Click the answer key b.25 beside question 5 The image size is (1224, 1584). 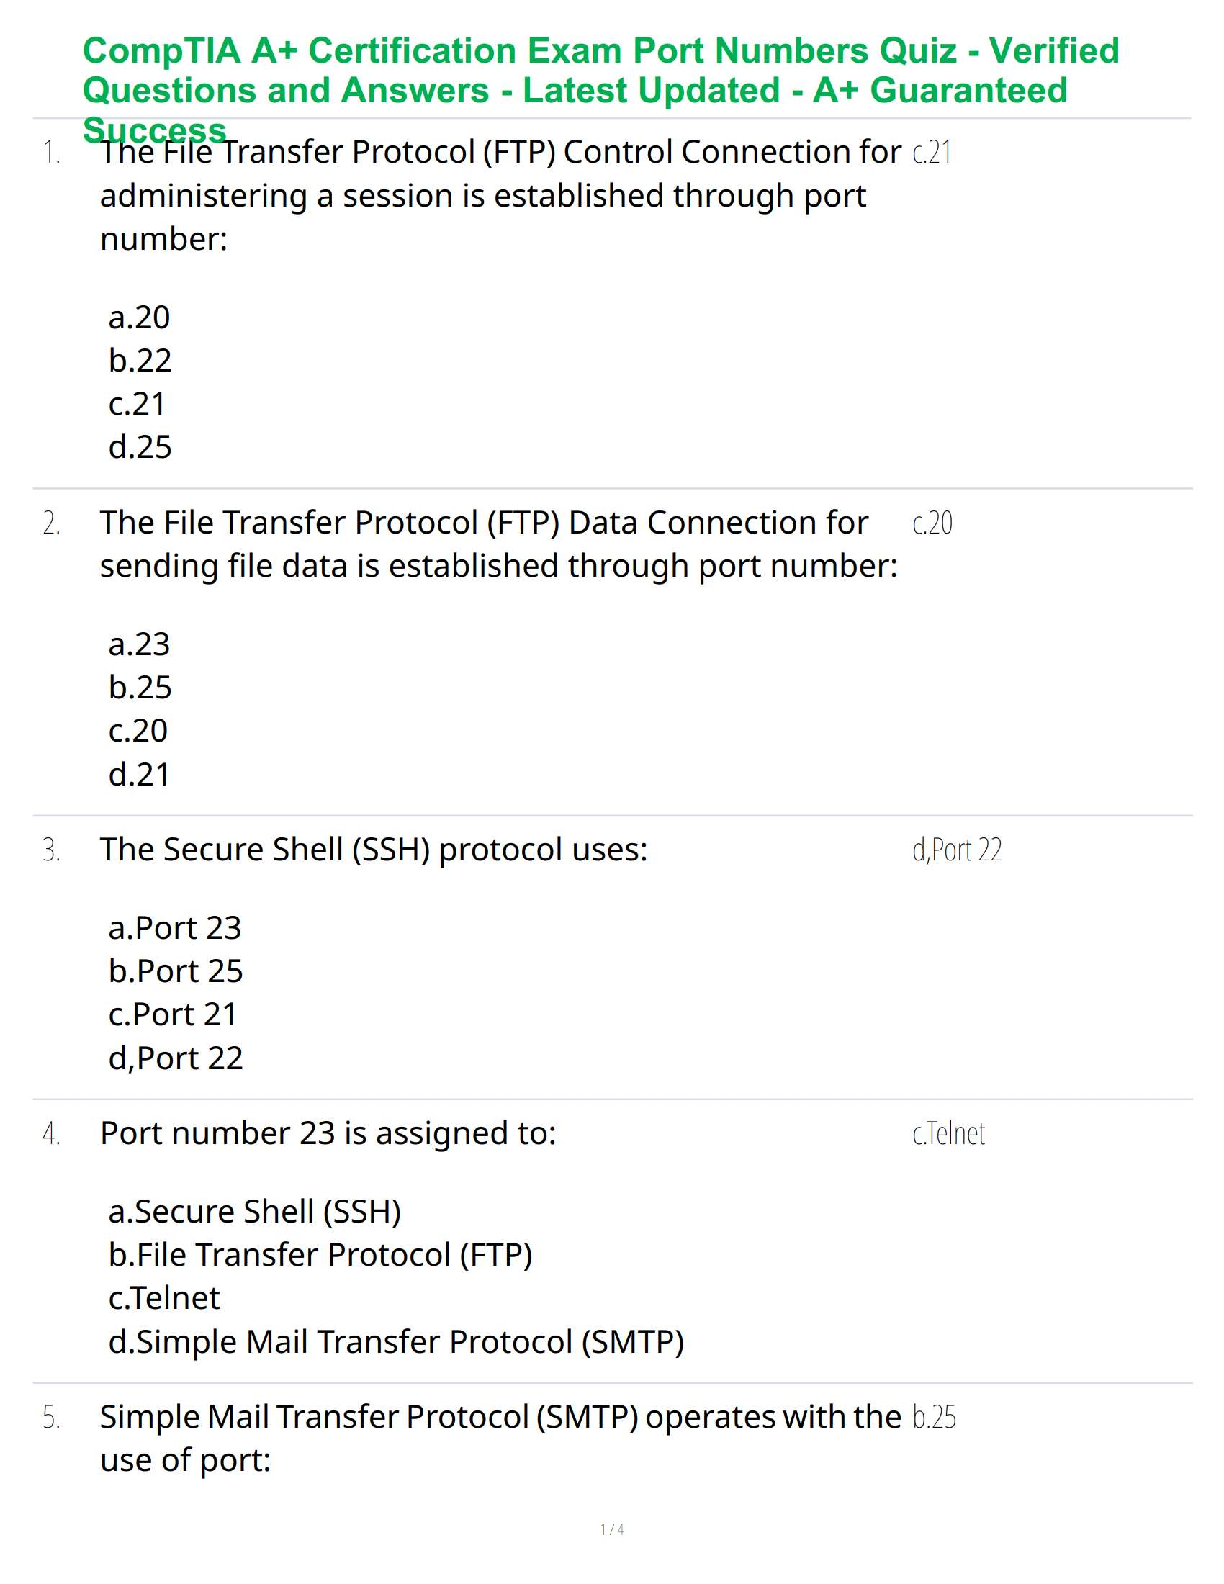(x=934, y=1417)
